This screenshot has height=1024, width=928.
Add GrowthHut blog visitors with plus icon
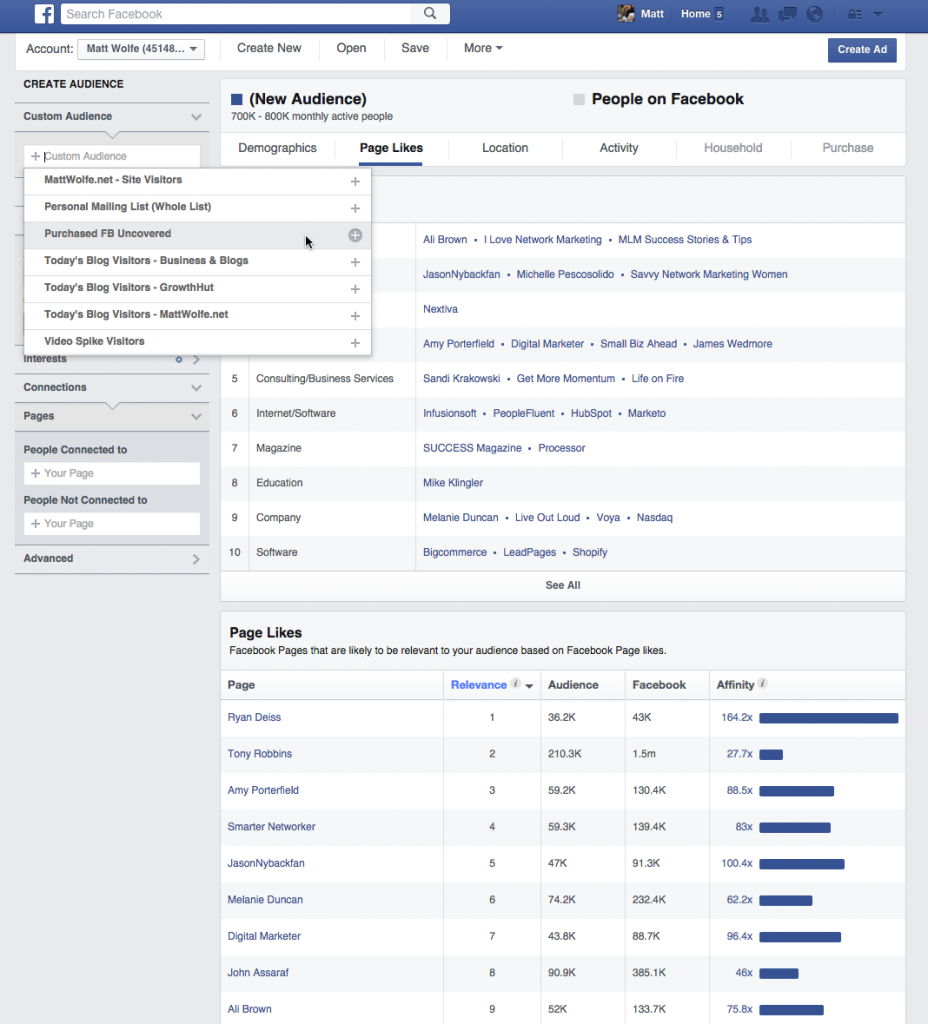tap(355, 289)
